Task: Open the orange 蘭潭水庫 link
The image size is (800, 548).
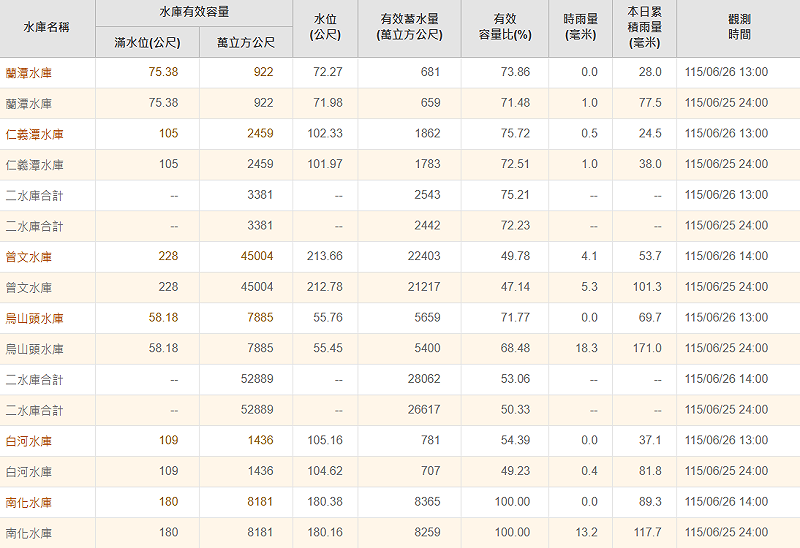Action: click(x=29, y=72)
